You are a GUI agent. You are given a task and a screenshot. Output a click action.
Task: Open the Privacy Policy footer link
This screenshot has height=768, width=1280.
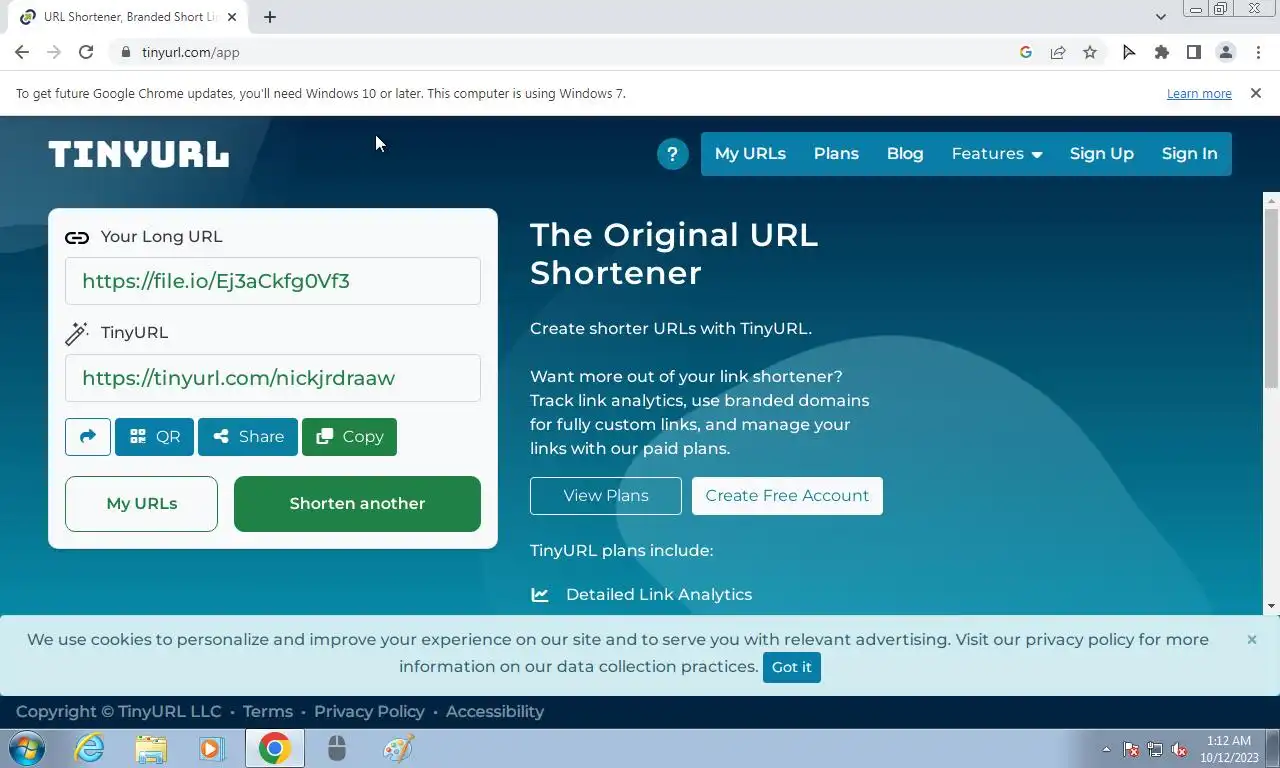coord(369,712)
